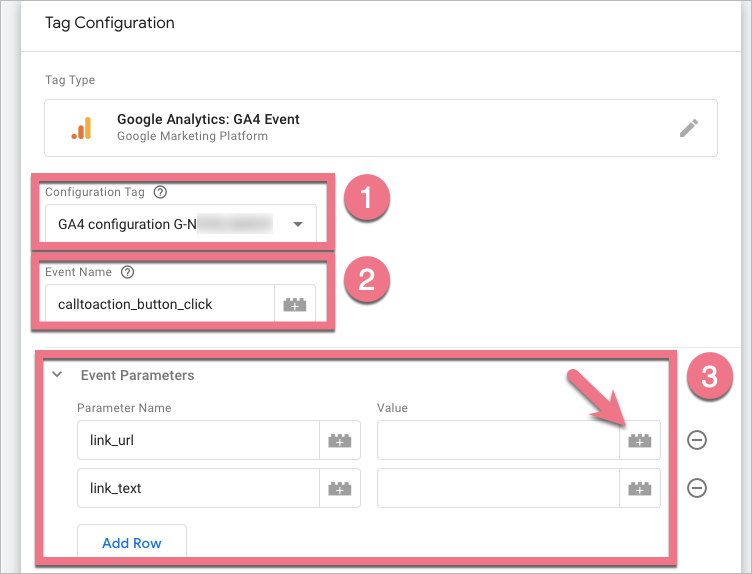This screenshot has height=574, width=752.
Task: Click the Google Analytics GA4 Event logo
Action: [x=81, y=128]
